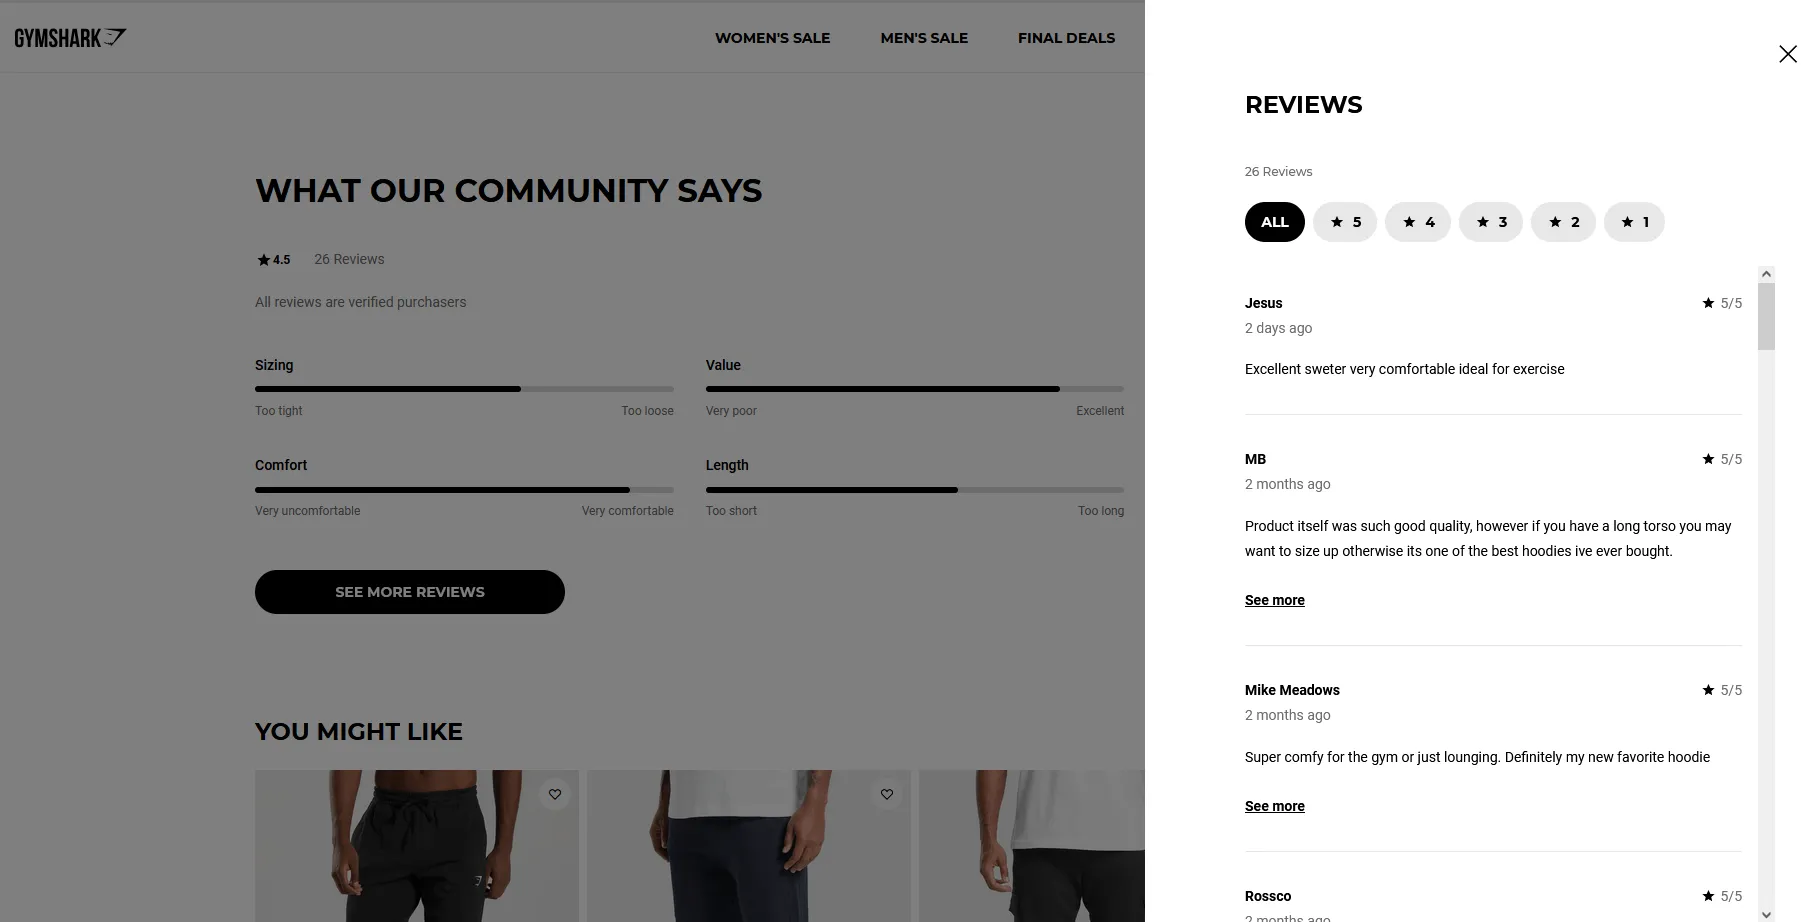Open MEN'S SALE in the navigation
Screen dimensions: 1812x922
pos(923,37)
